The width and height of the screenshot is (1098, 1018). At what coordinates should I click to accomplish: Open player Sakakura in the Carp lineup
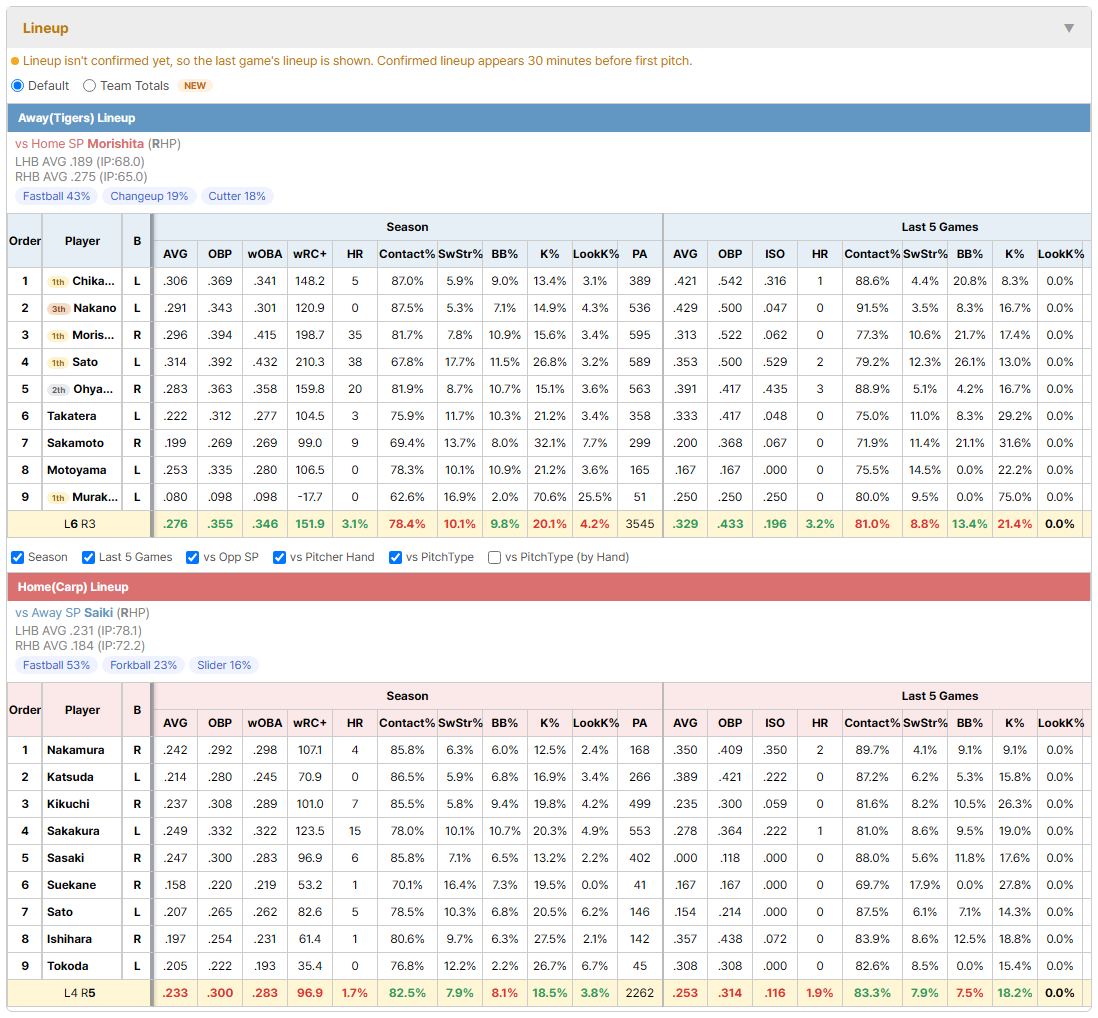coord(73,831)
